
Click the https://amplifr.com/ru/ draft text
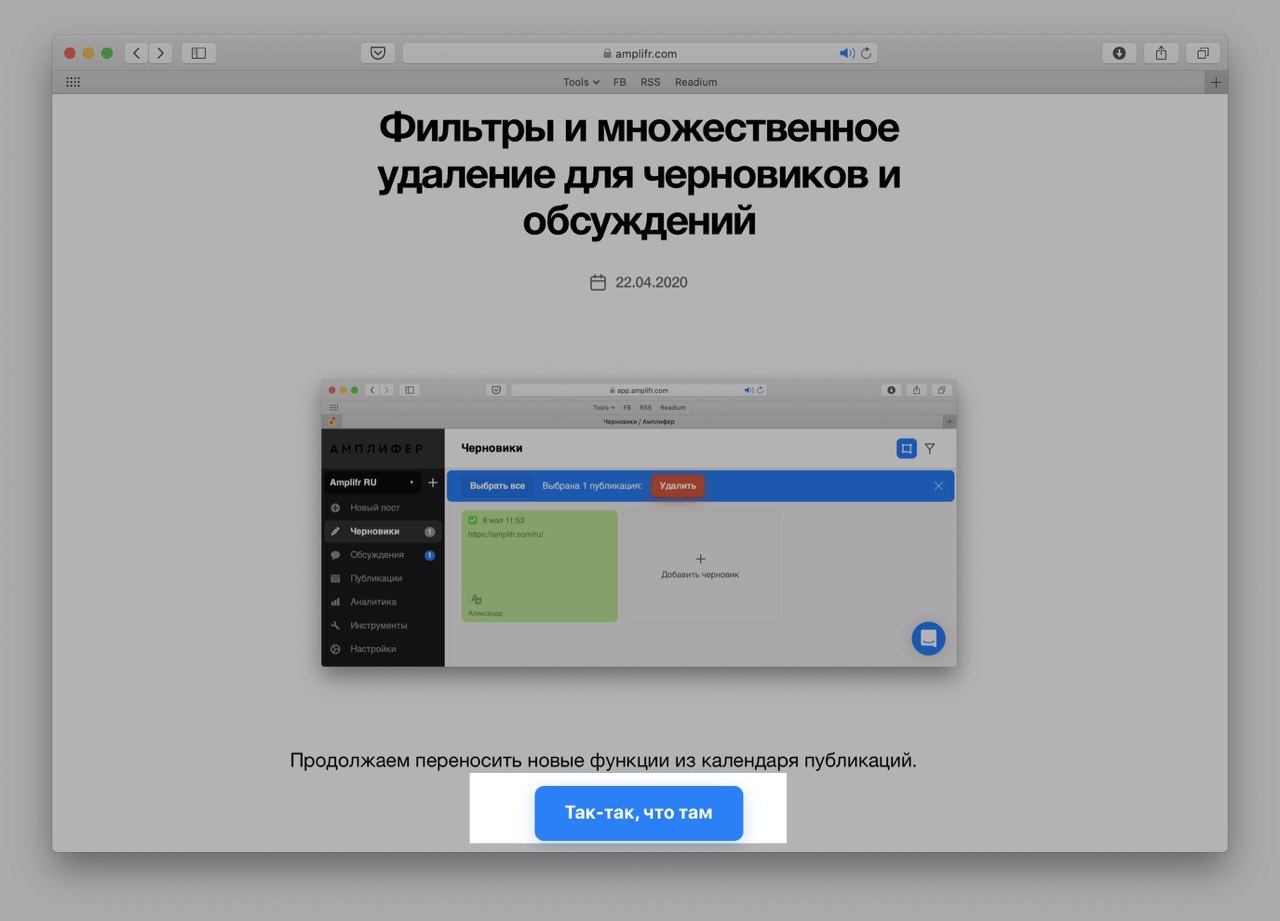[x=505, y=534]
